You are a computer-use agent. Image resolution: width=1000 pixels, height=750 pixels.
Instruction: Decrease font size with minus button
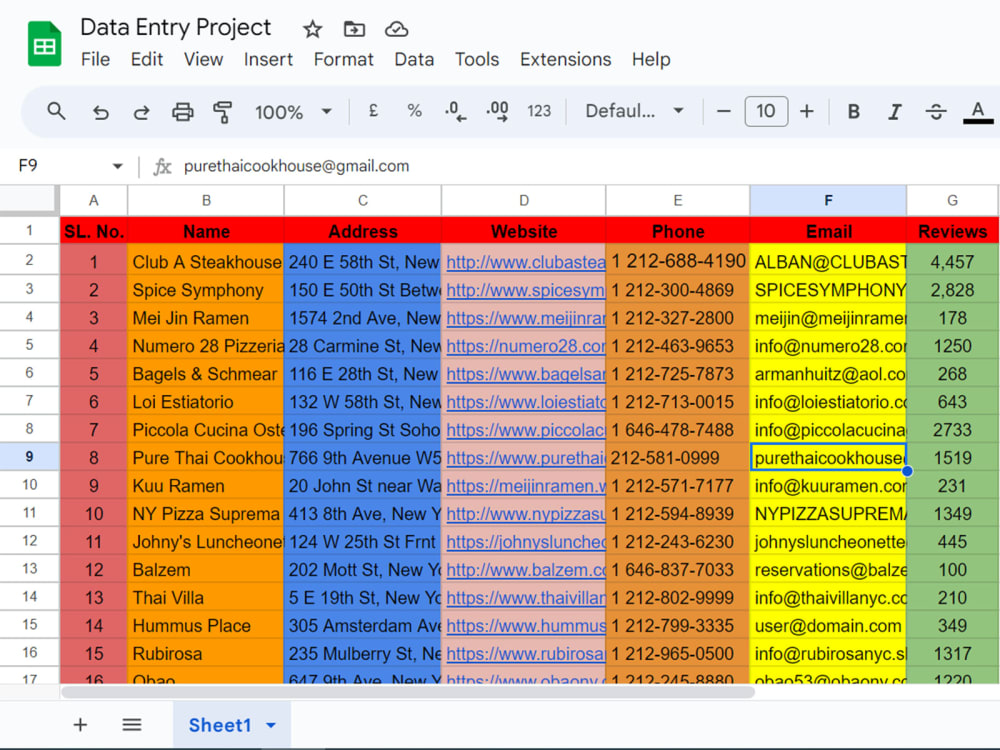723,112
